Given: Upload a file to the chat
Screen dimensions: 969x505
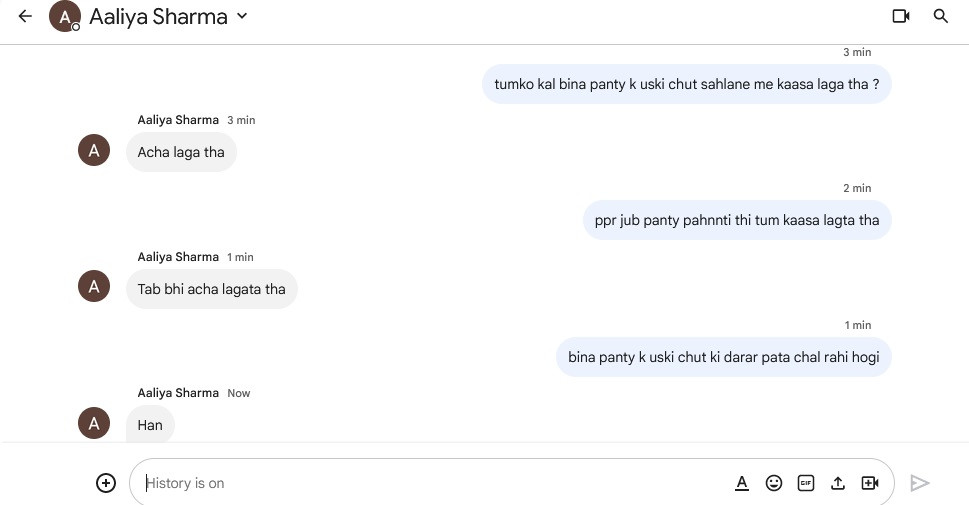Looking at the screenshot, I should [837, 483].
